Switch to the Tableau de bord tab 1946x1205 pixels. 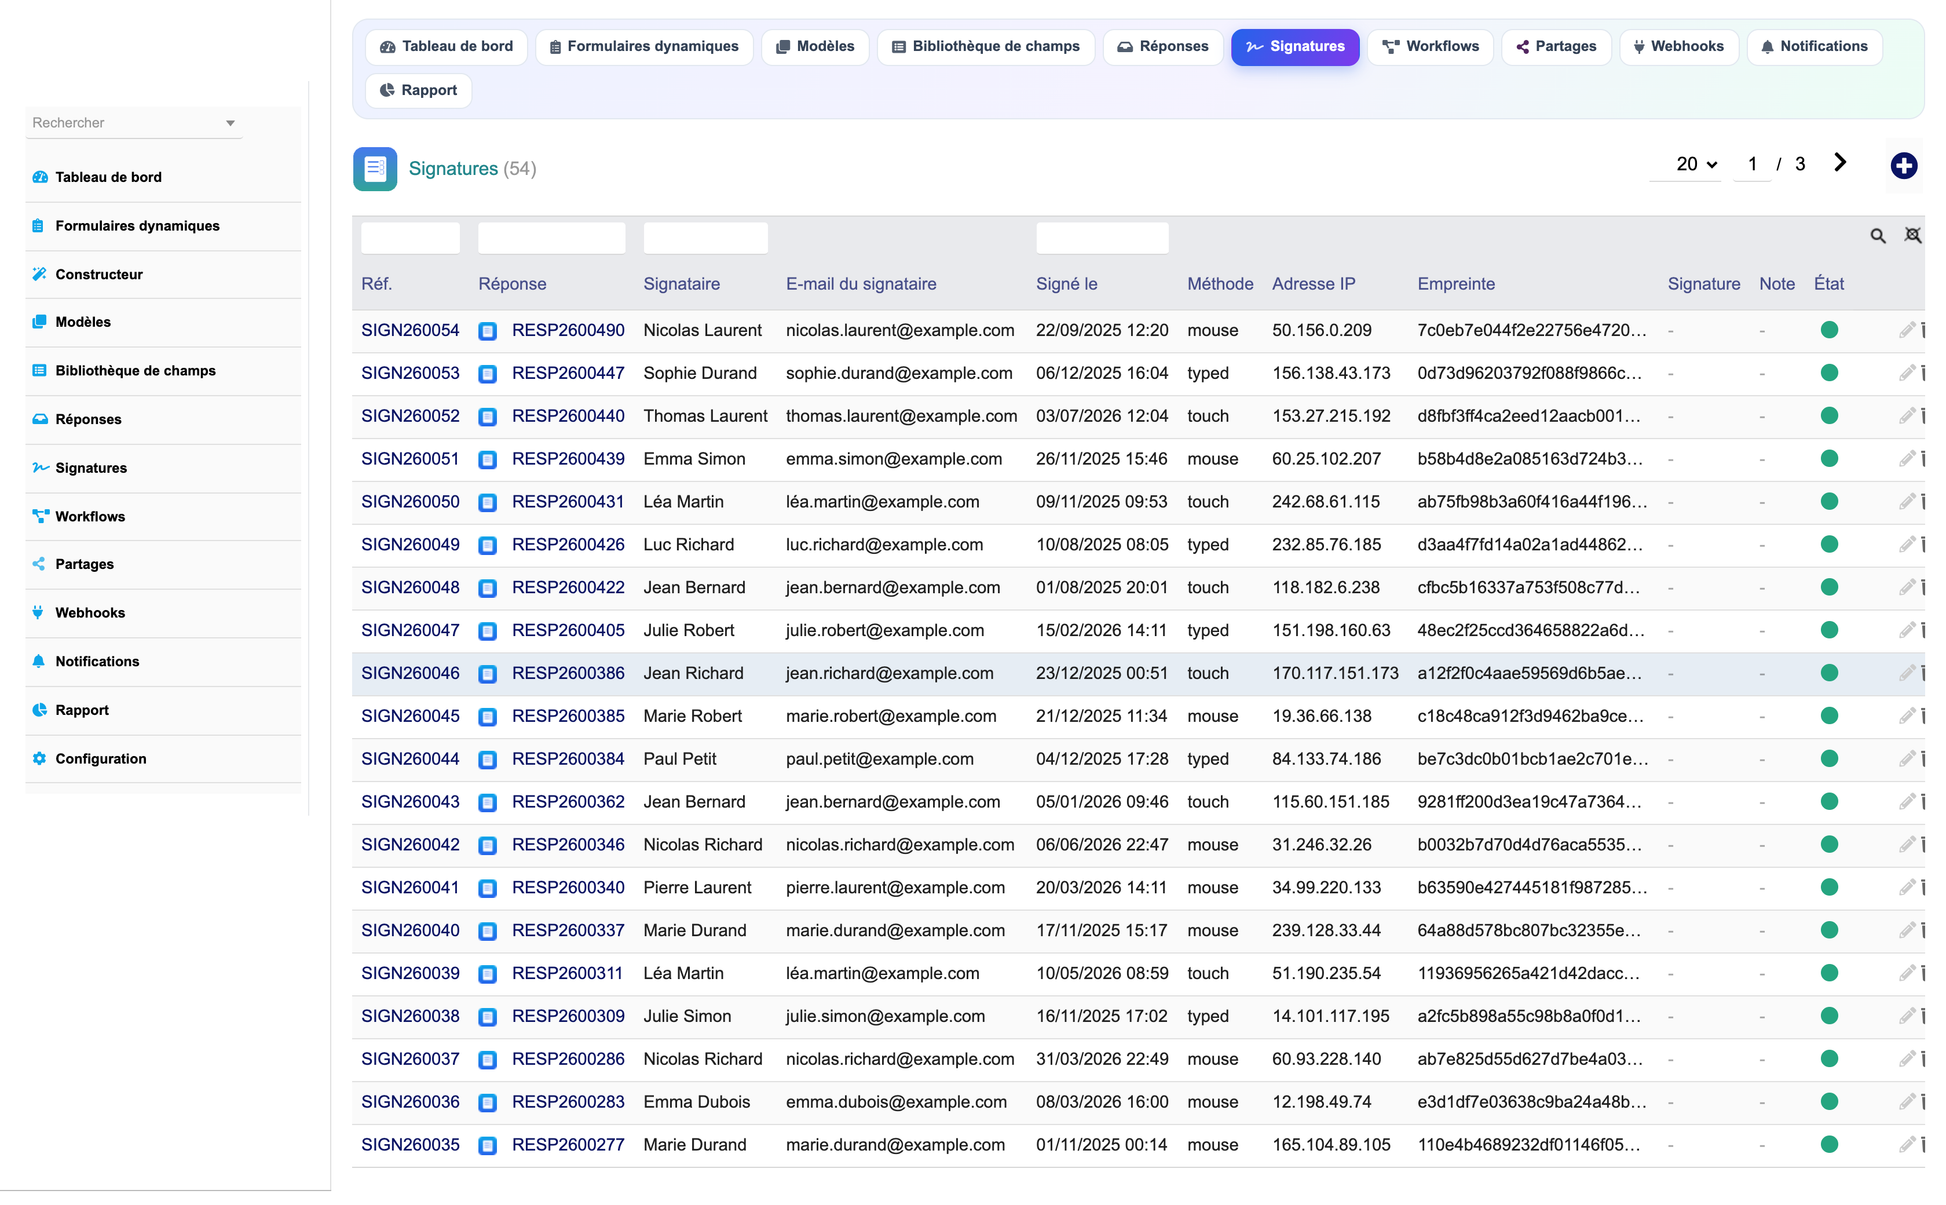[x=446, y=47]
